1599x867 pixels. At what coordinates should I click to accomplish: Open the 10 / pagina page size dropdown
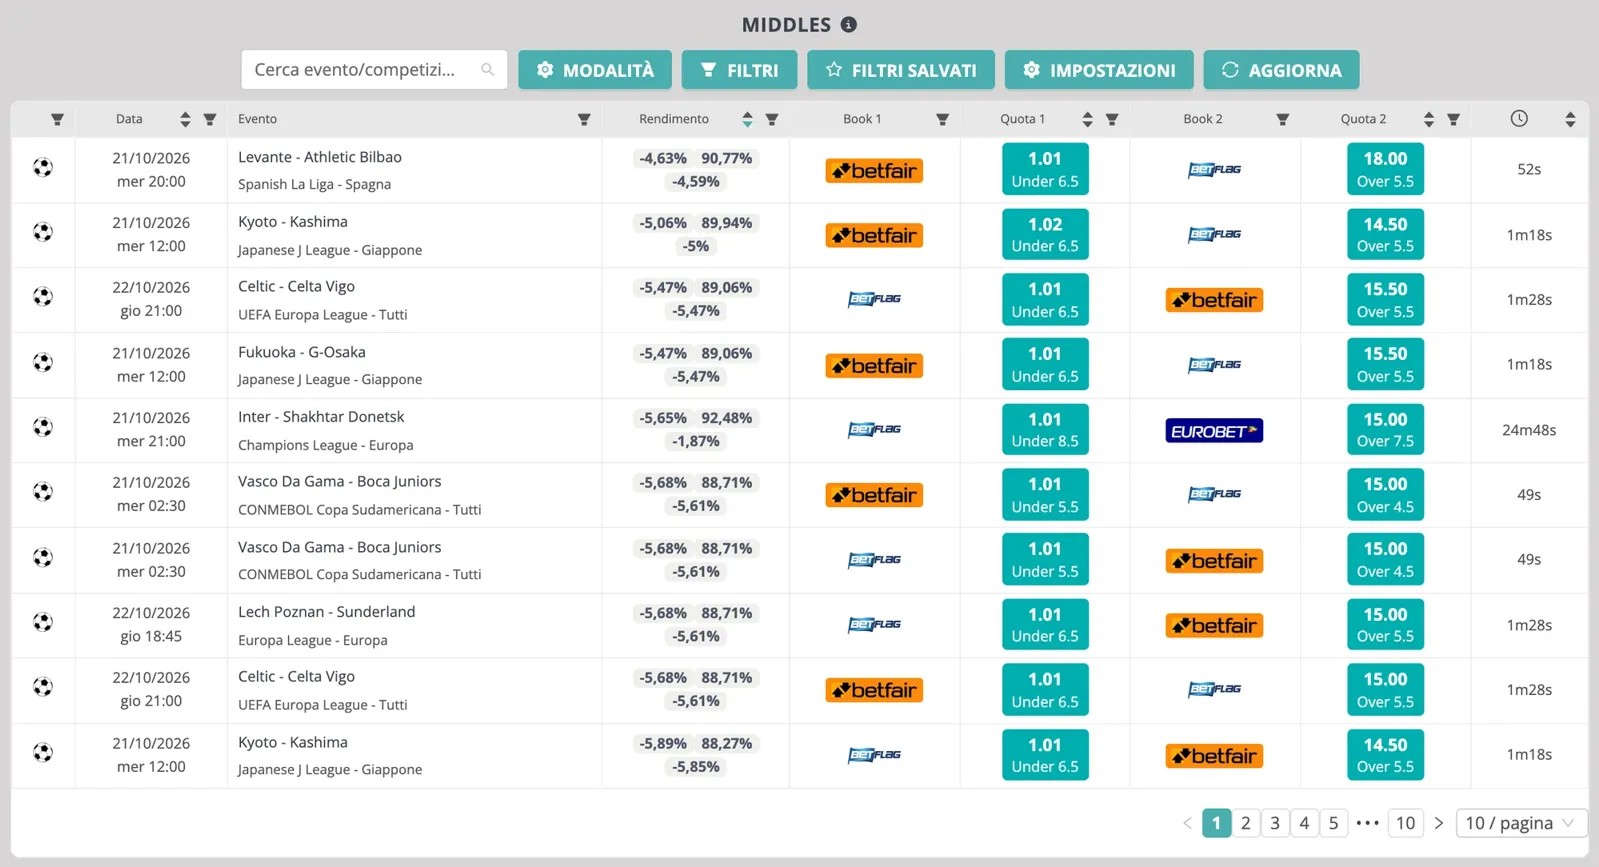tap(1520, 823)
